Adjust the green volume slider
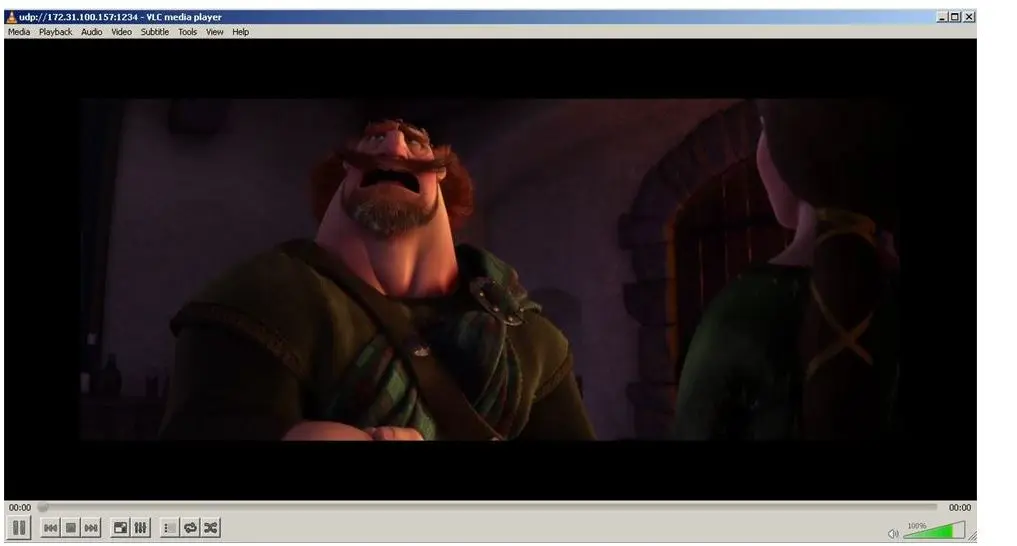Viewport: 1017px width, 546px height. pos(934,530)
